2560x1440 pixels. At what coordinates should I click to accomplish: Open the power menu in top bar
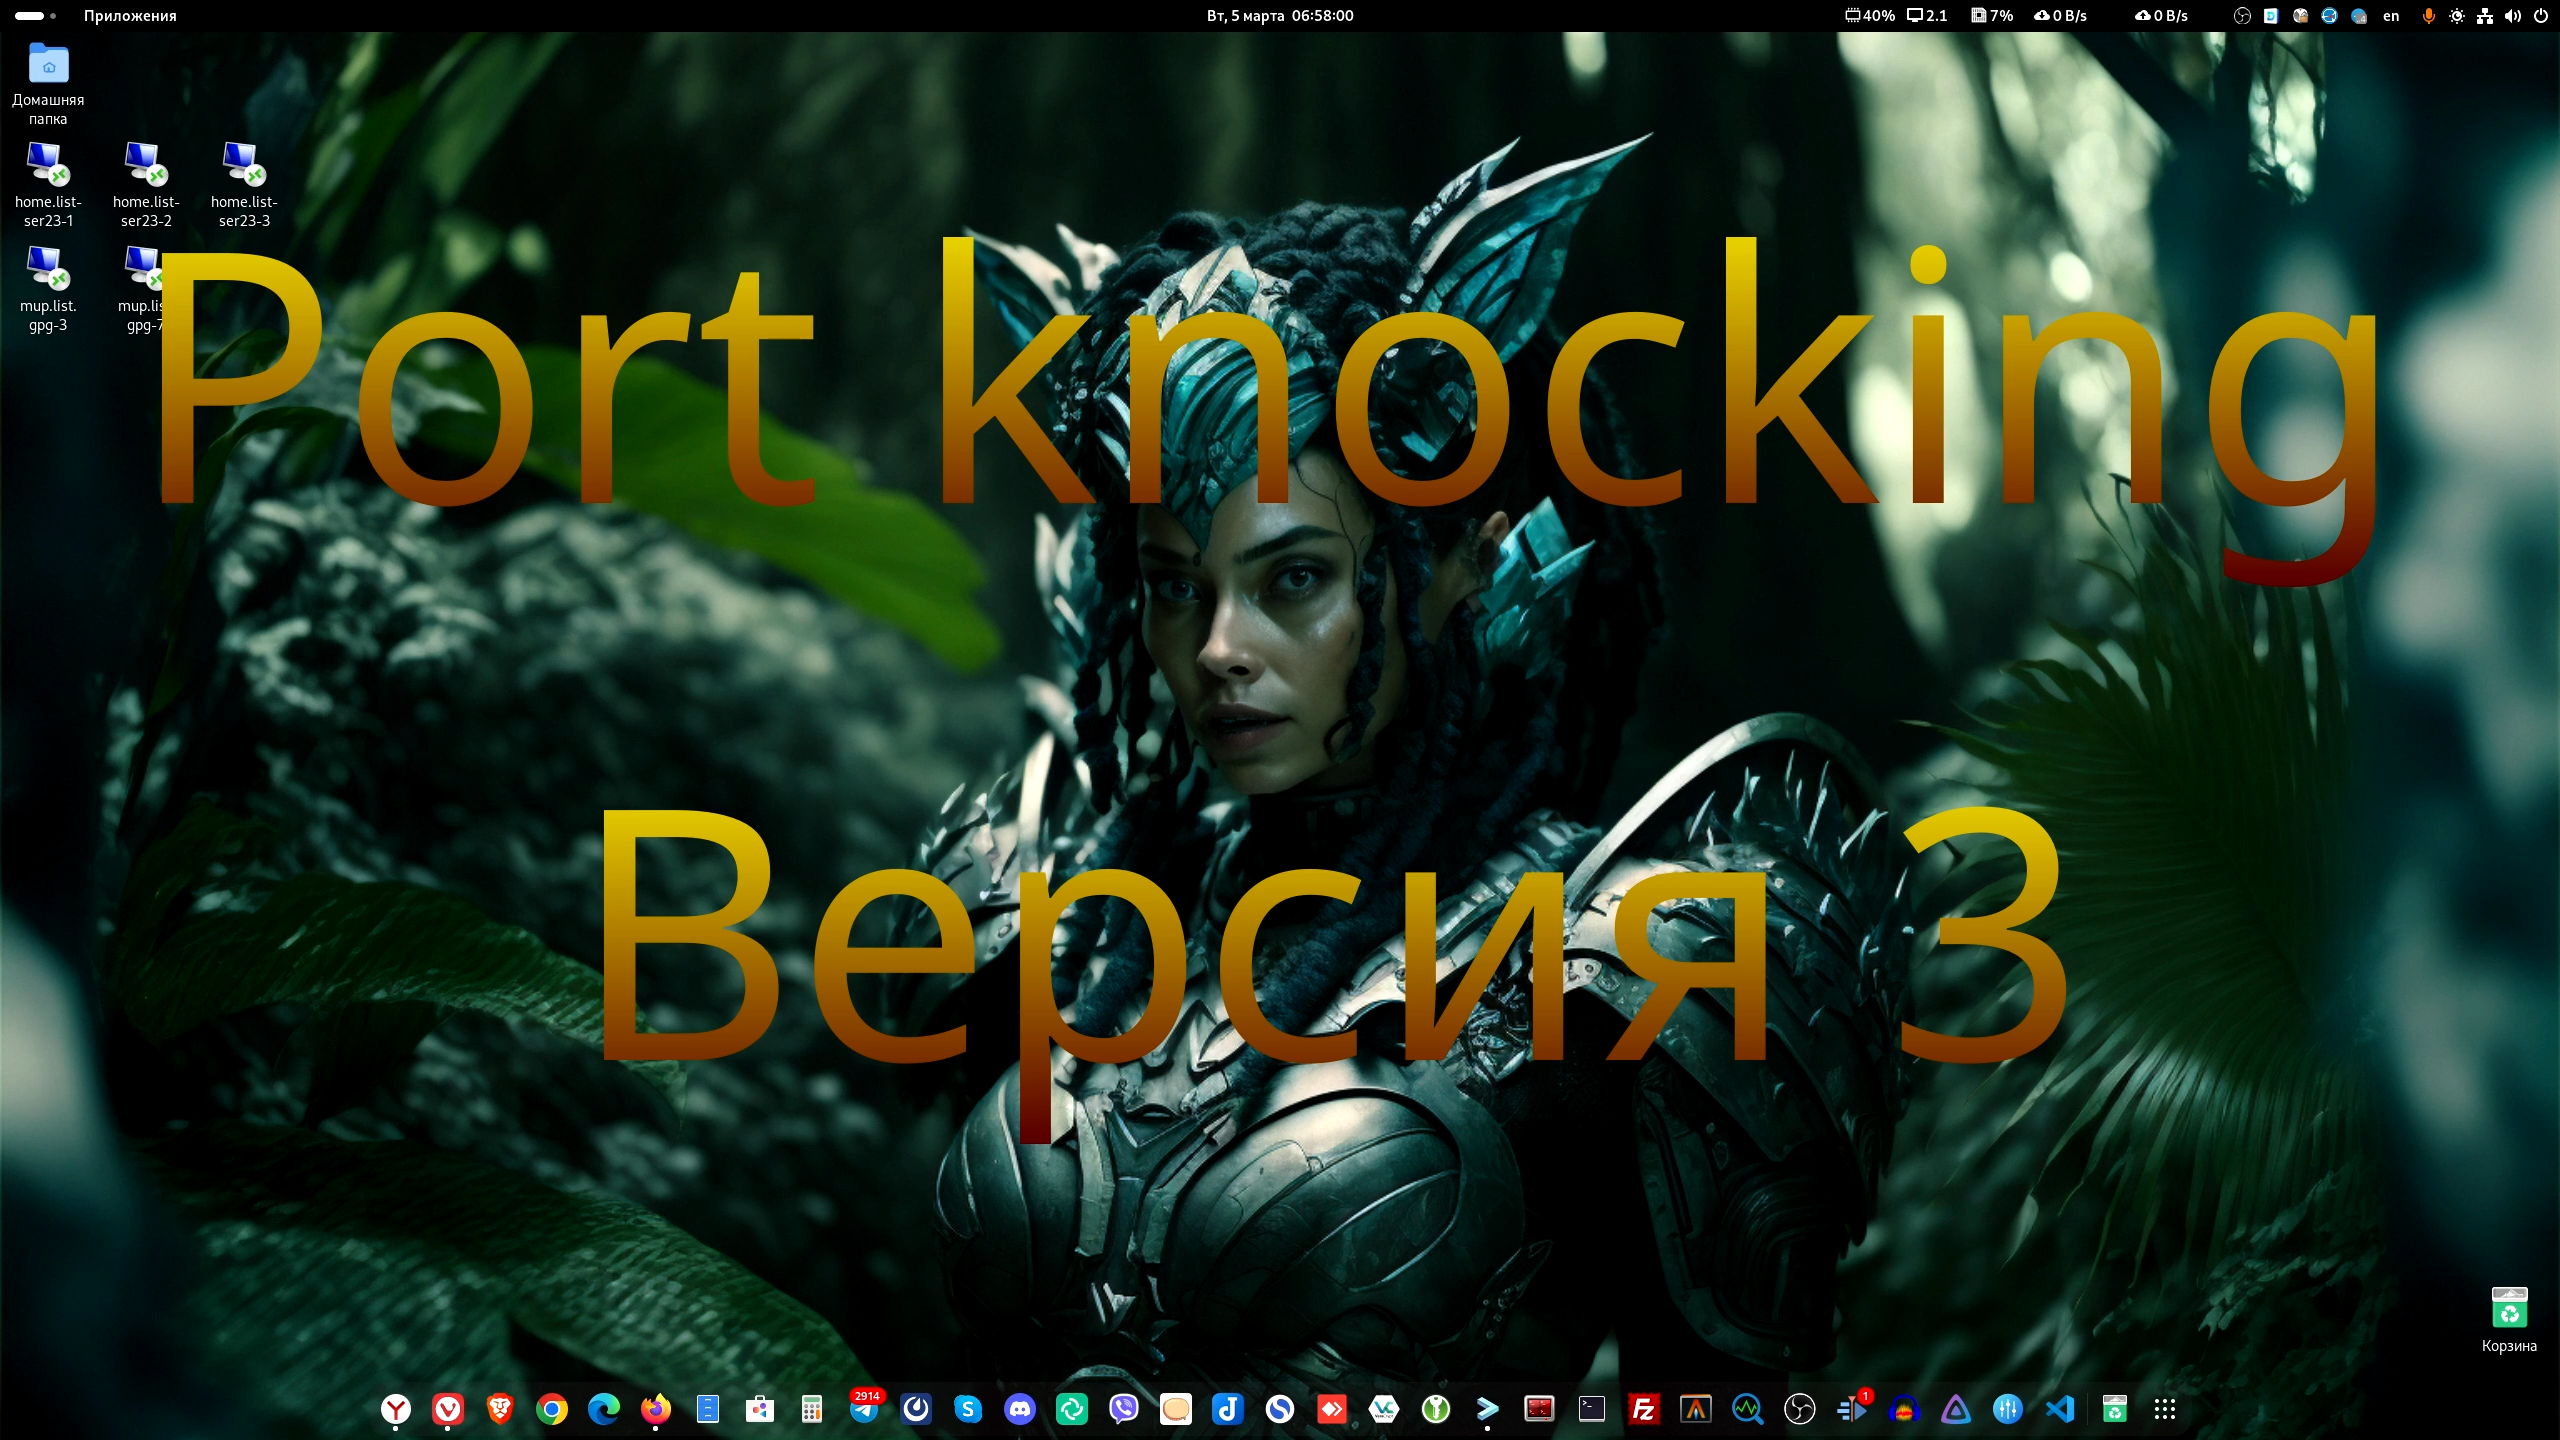[x=2541, y=16]
